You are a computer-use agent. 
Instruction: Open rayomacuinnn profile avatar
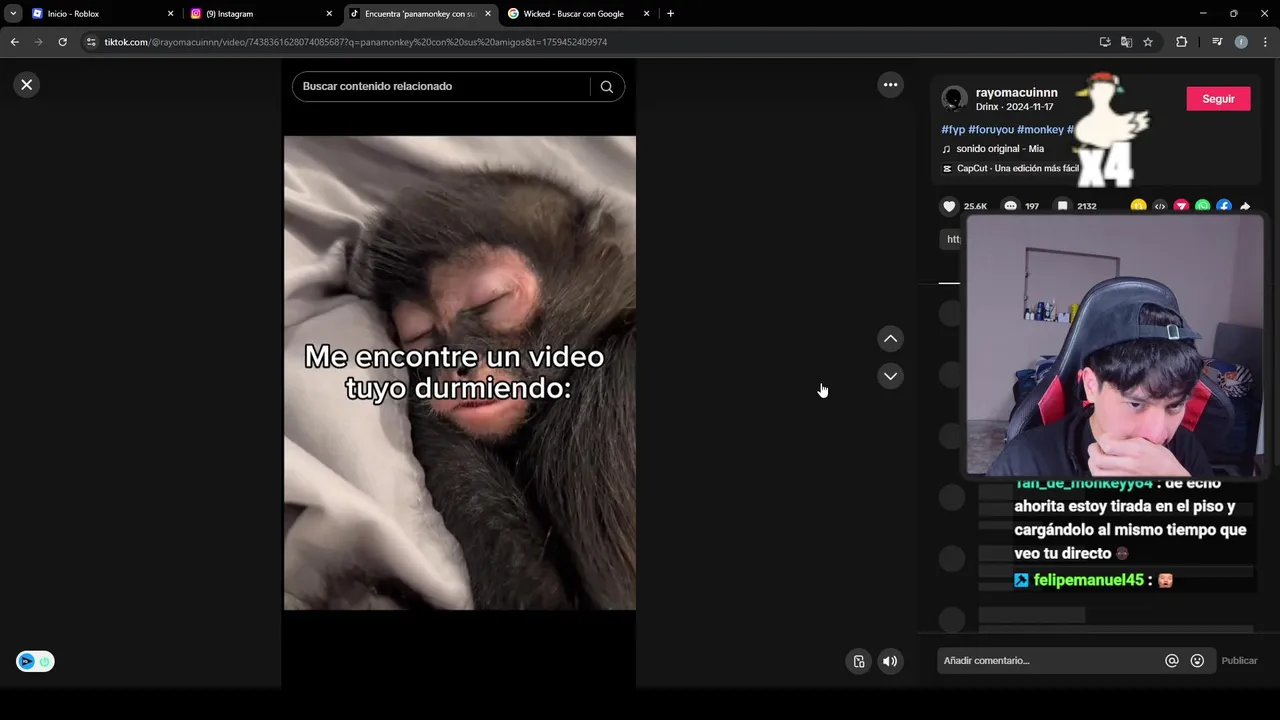coord(955,98)
